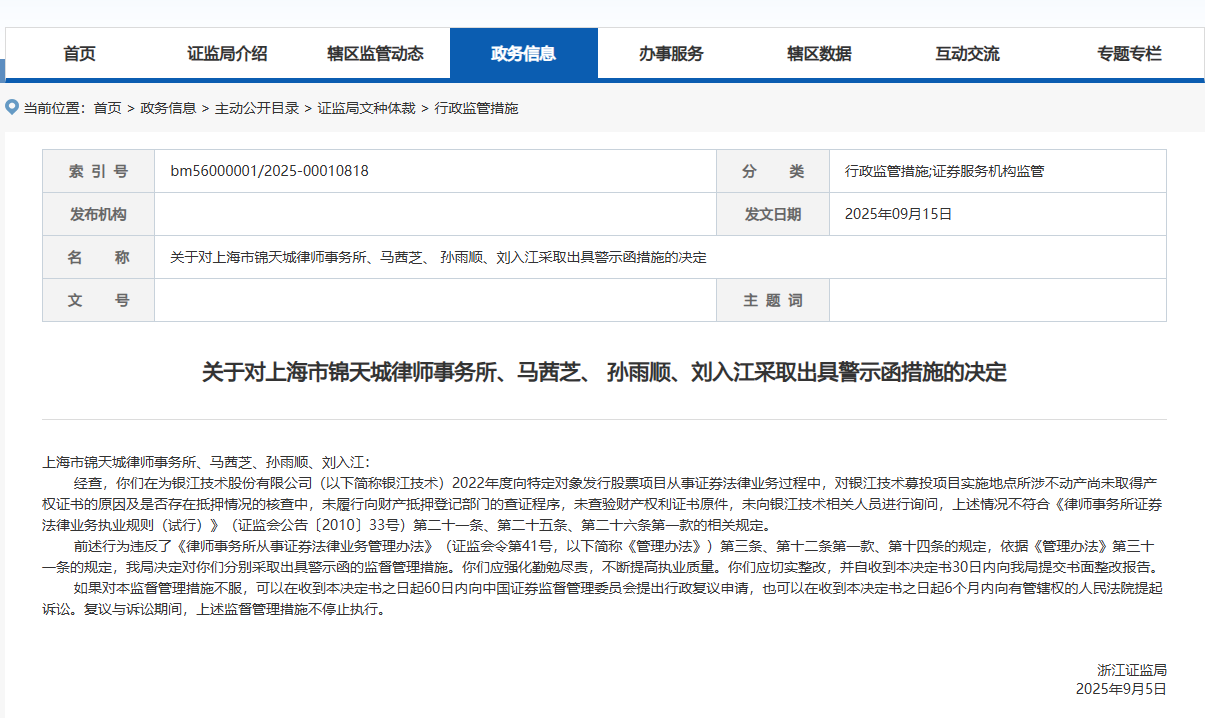Click the 当前位置: label
The height and width of the screenshot is (718, 1205).
(54, 108)
